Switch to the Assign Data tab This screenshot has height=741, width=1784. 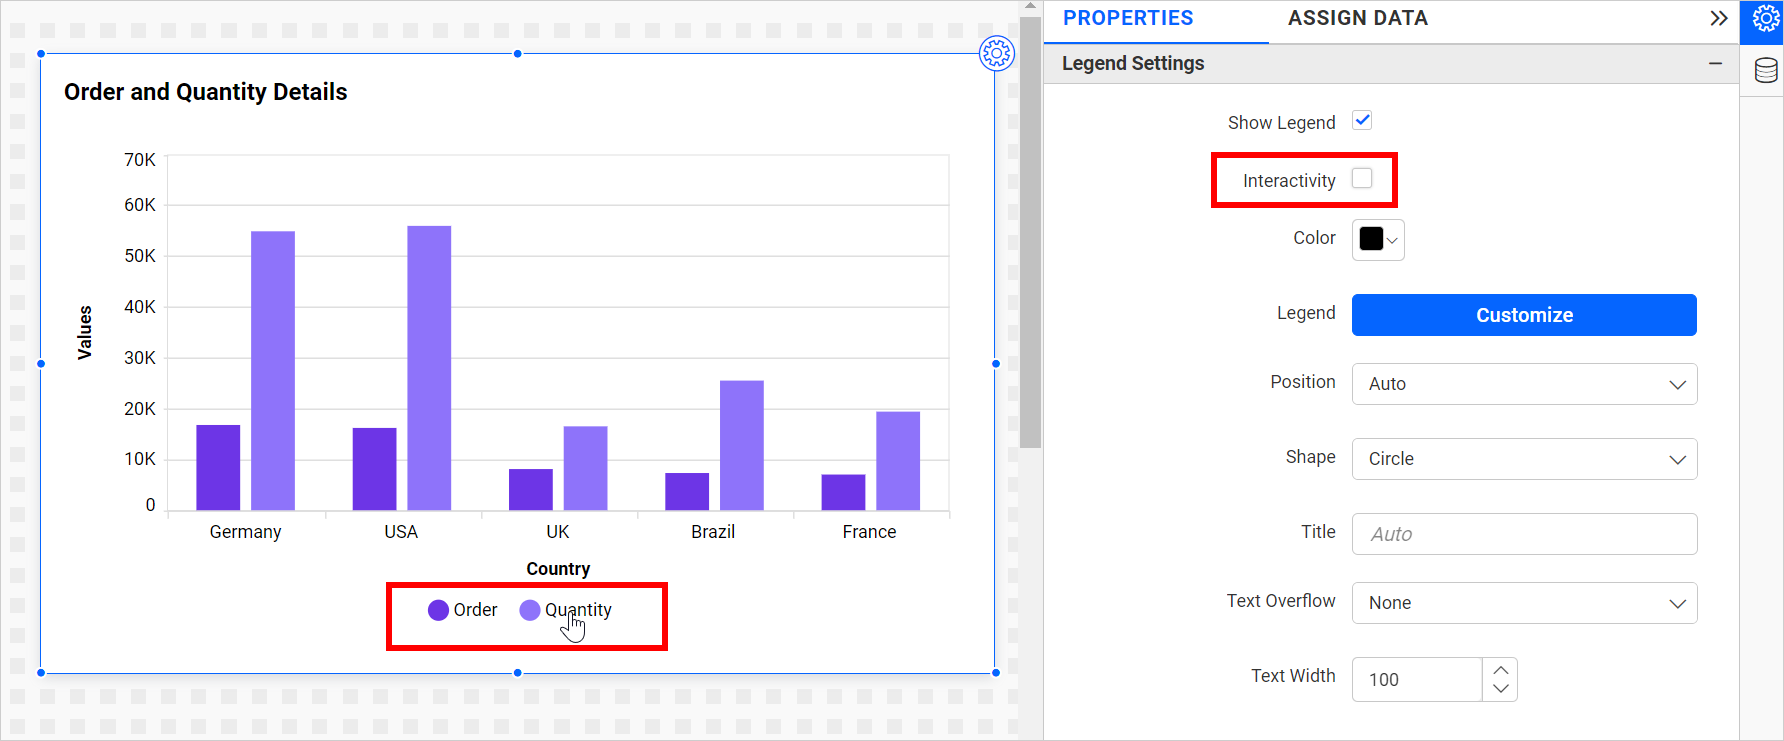1357,19
